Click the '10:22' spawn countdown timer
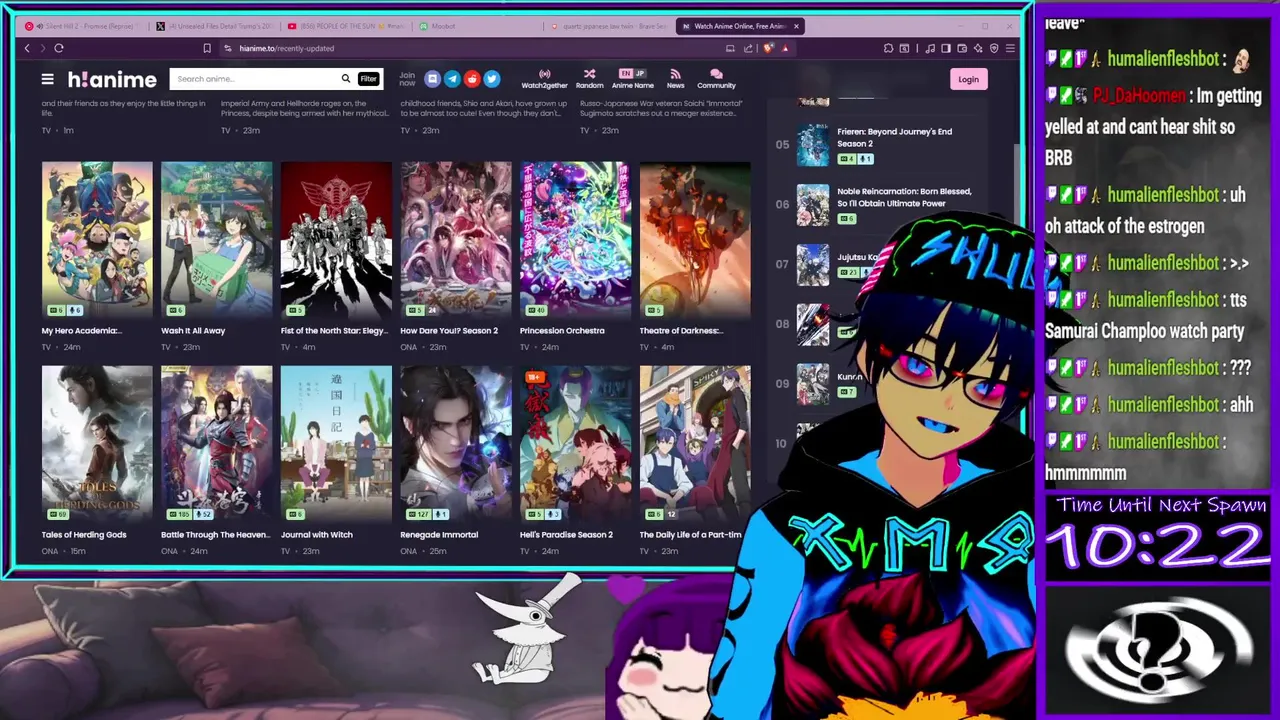The image size is (1280, 720). 1157,546
